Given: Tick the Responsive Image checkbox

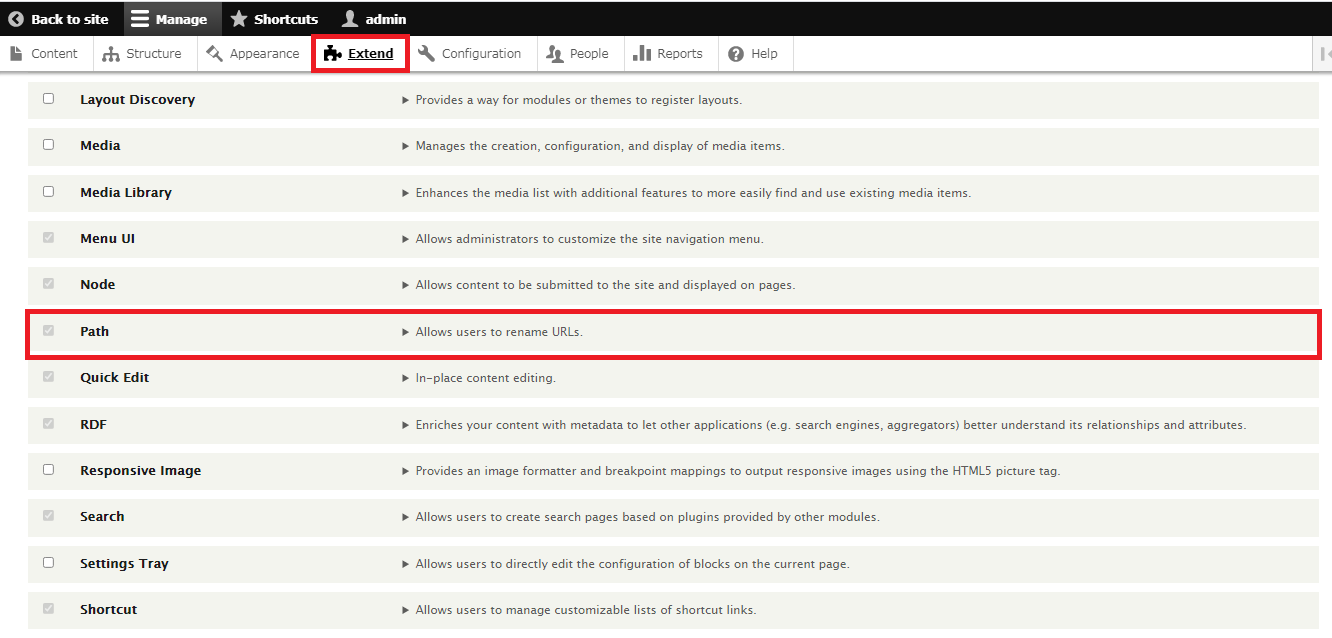Looking at the screenshot, I should 48,469.
